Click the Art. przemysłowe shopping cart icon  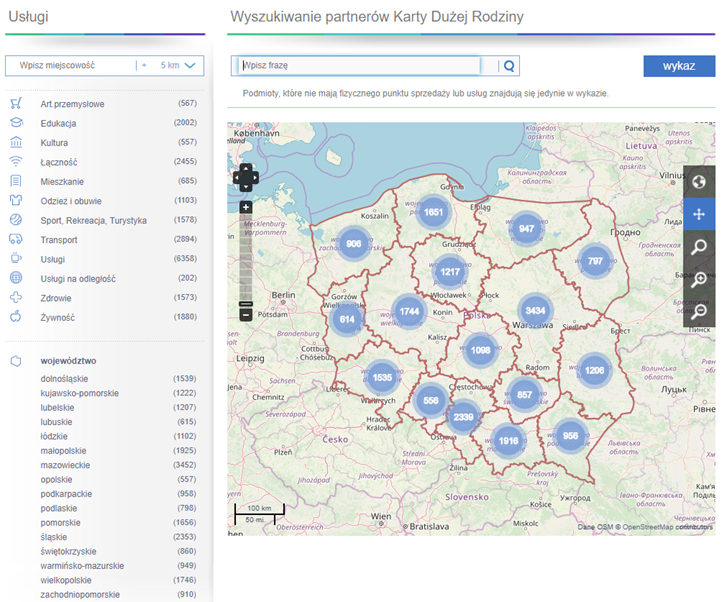tap(16, 103)
